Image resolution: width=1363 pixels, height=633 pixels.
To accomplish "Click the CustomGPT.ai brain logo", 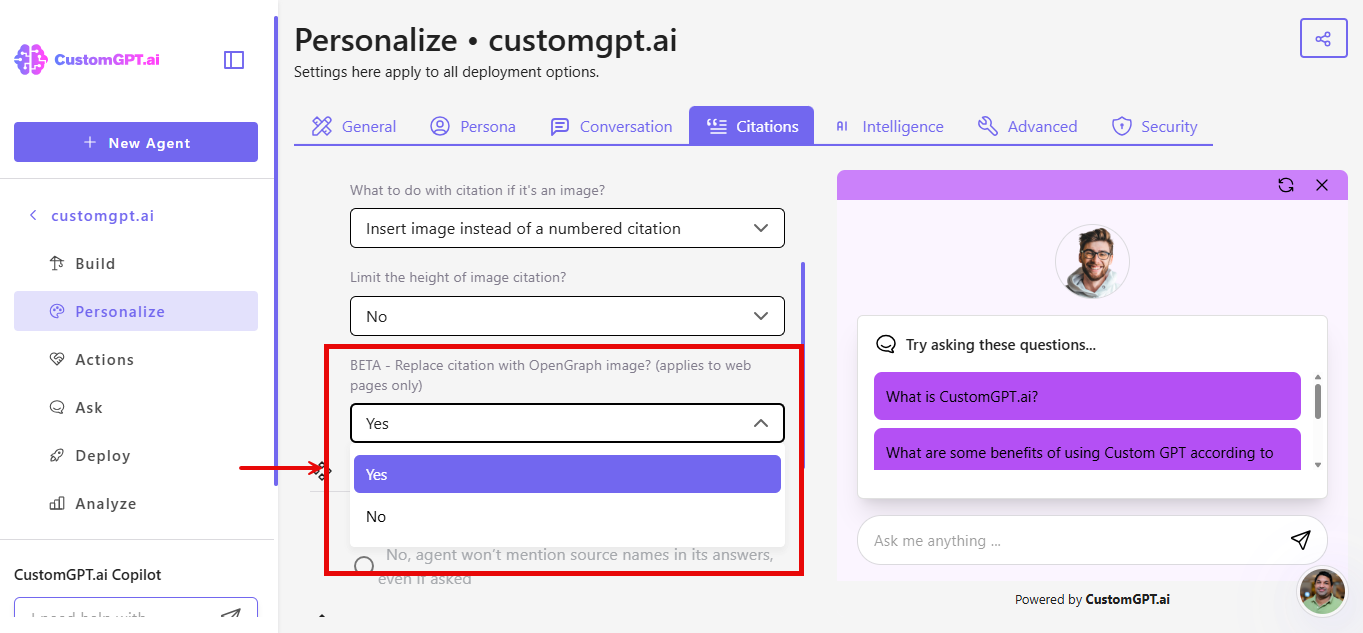I will click(31, 59).
